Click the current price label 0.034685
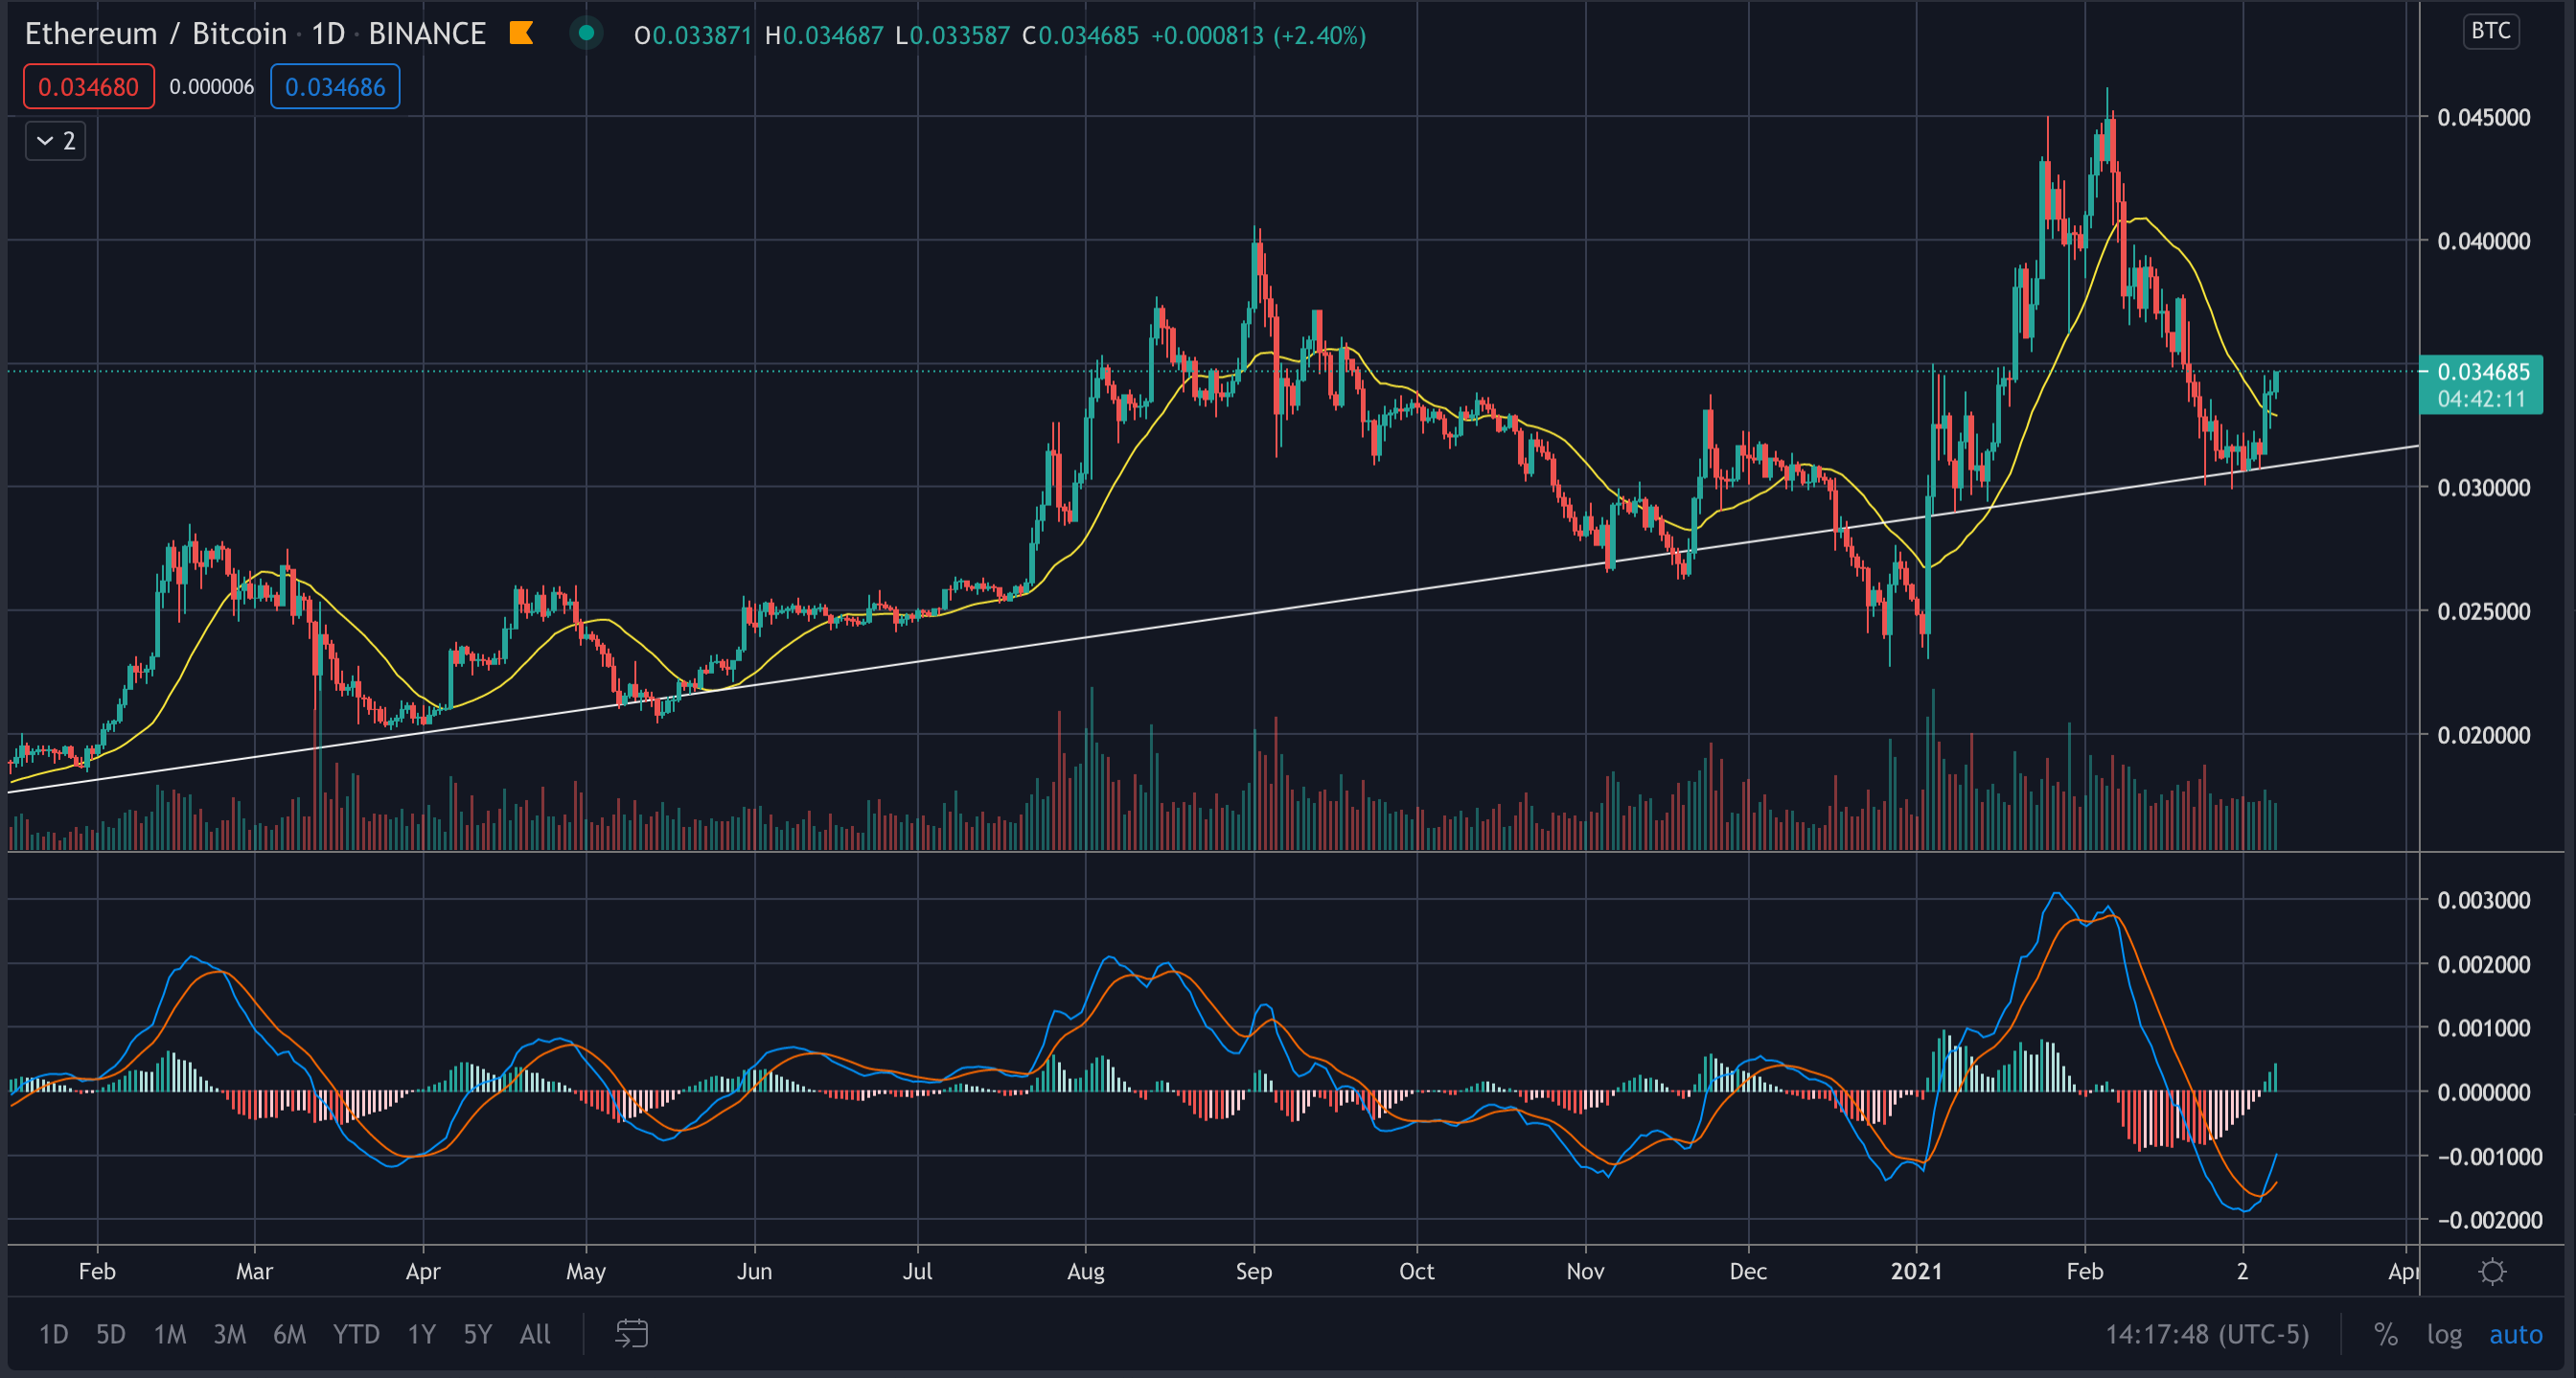This screenshot has height=1378, width=2576. 2483,385
